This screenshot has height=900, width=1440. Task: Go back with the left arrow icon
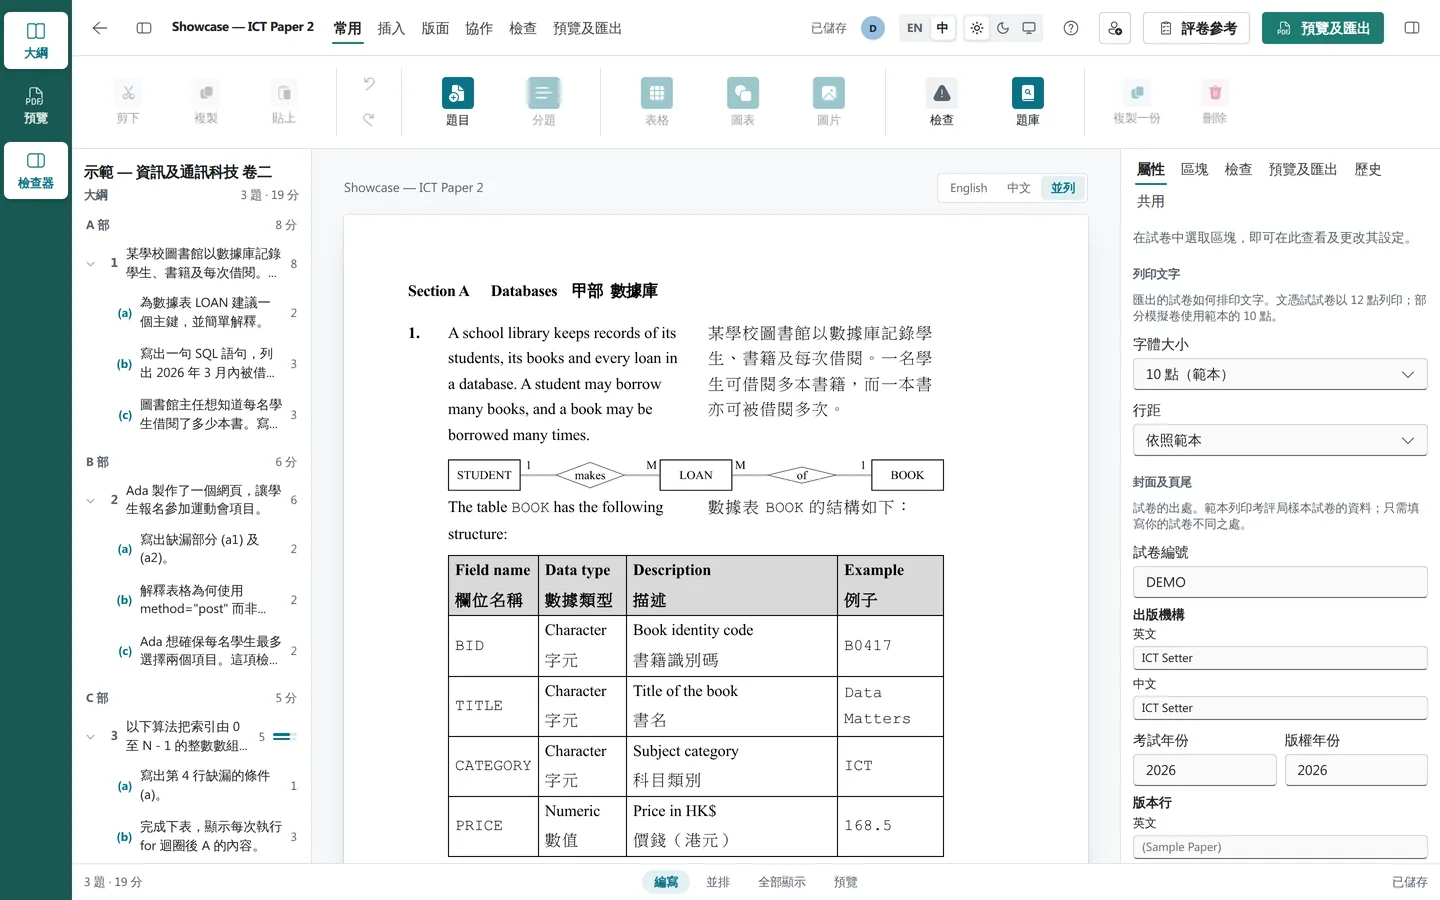100,28
